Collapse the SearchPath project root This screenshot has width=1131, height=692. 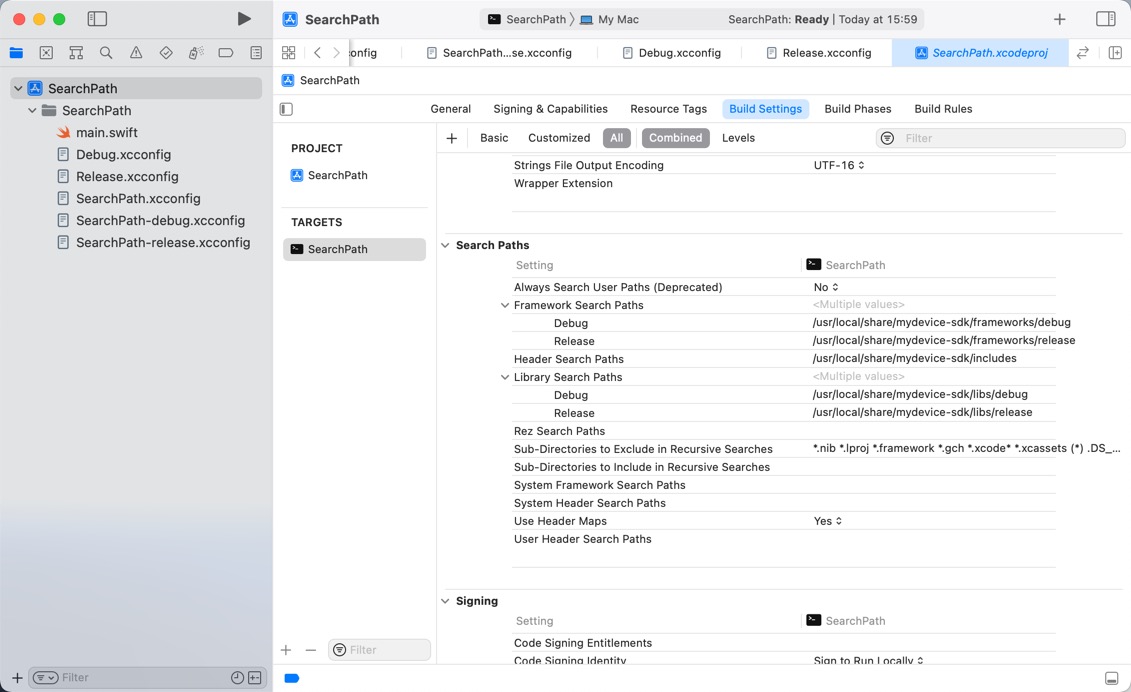tap(18, 89)
